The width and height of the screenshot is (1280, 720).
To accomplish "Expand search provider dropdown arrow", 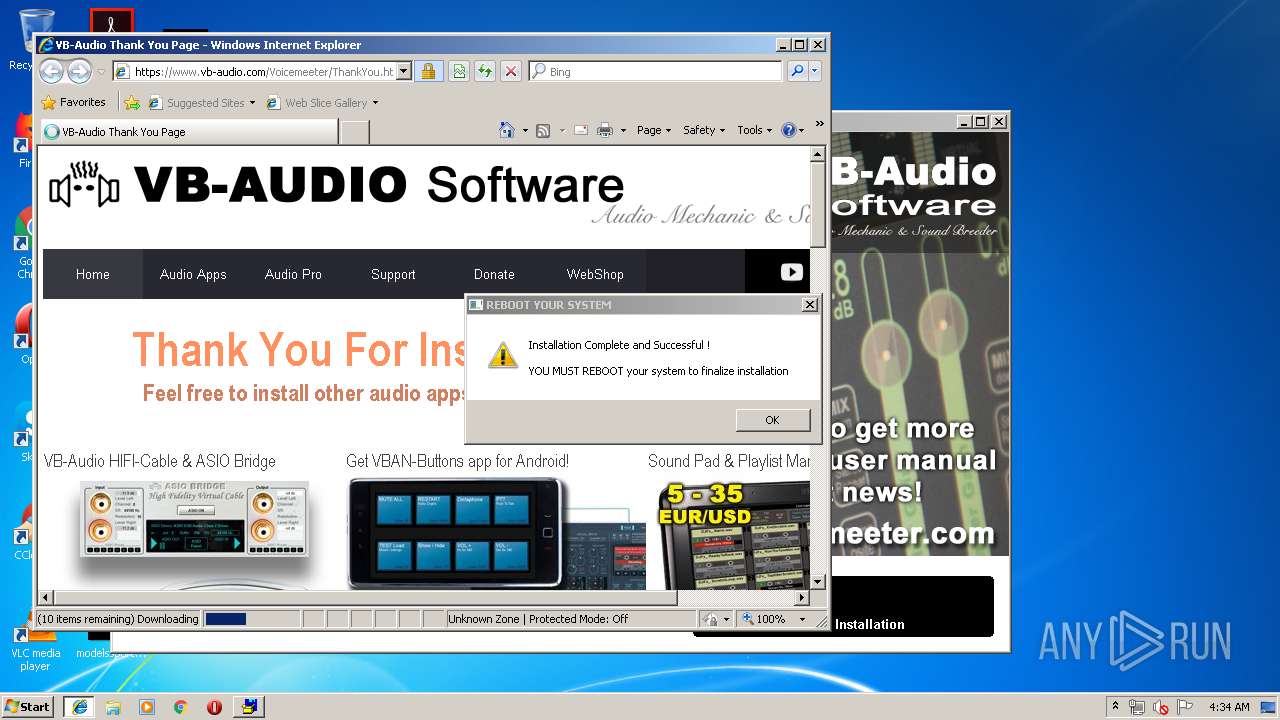I will pos(815,71).
